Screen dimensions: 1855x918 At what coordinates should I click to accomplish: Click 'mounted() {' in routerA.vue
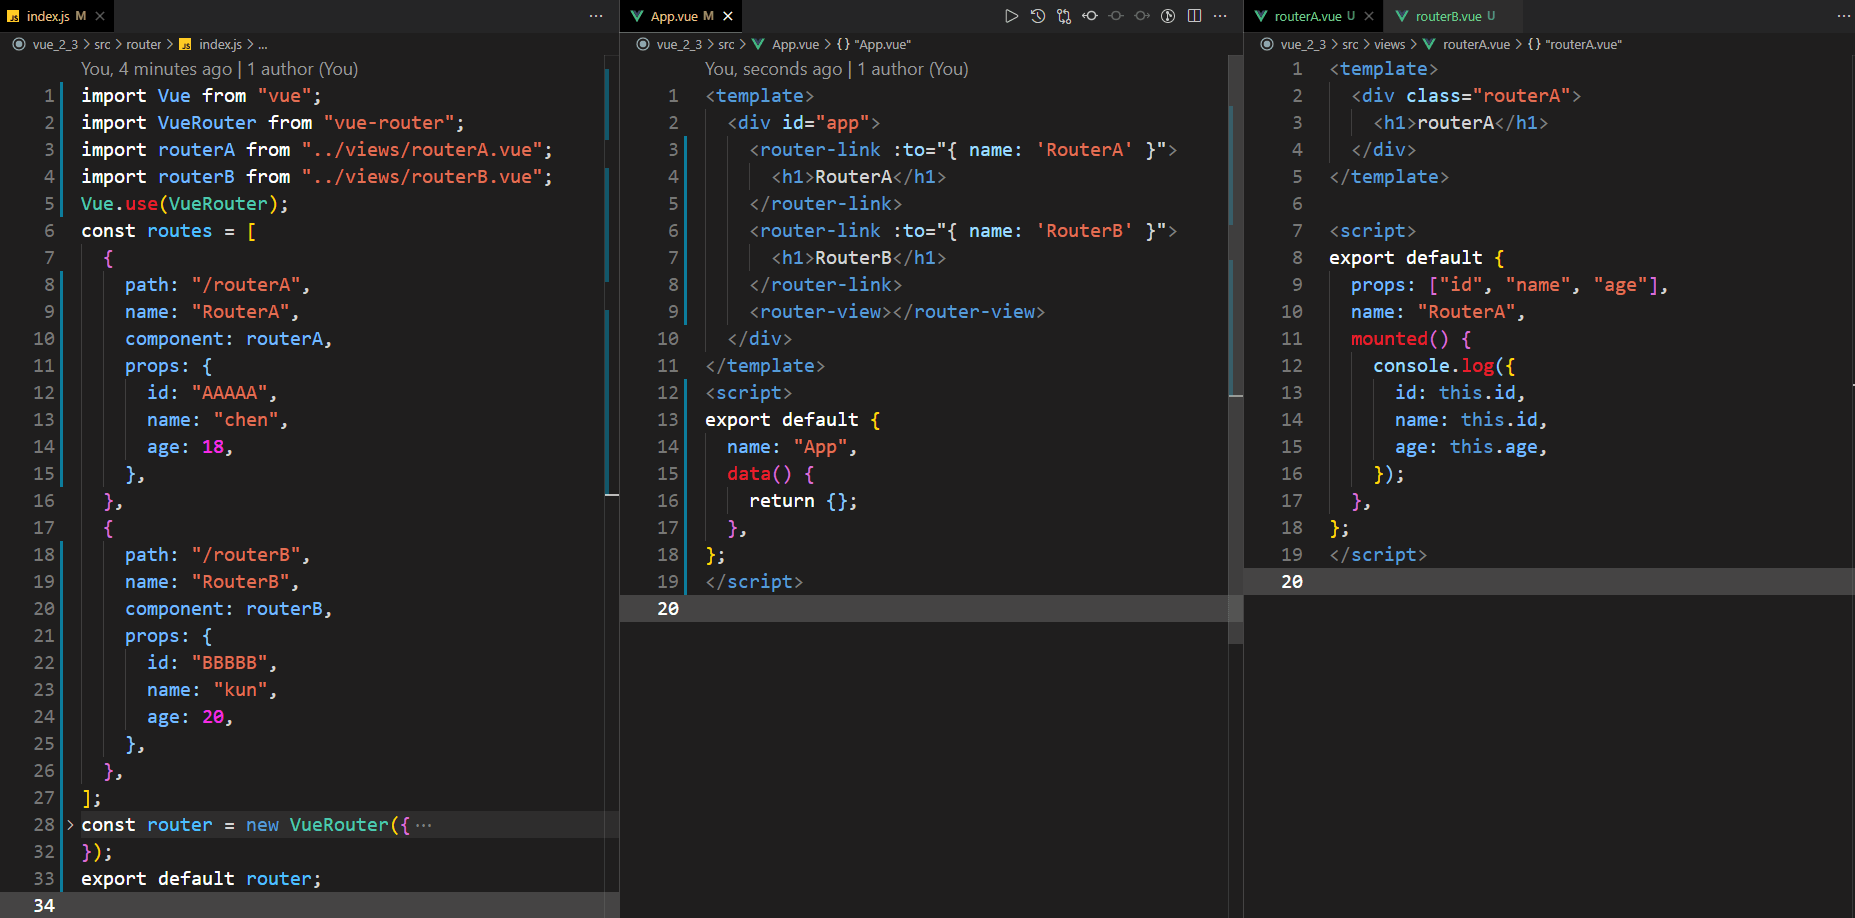(1411, 338)
